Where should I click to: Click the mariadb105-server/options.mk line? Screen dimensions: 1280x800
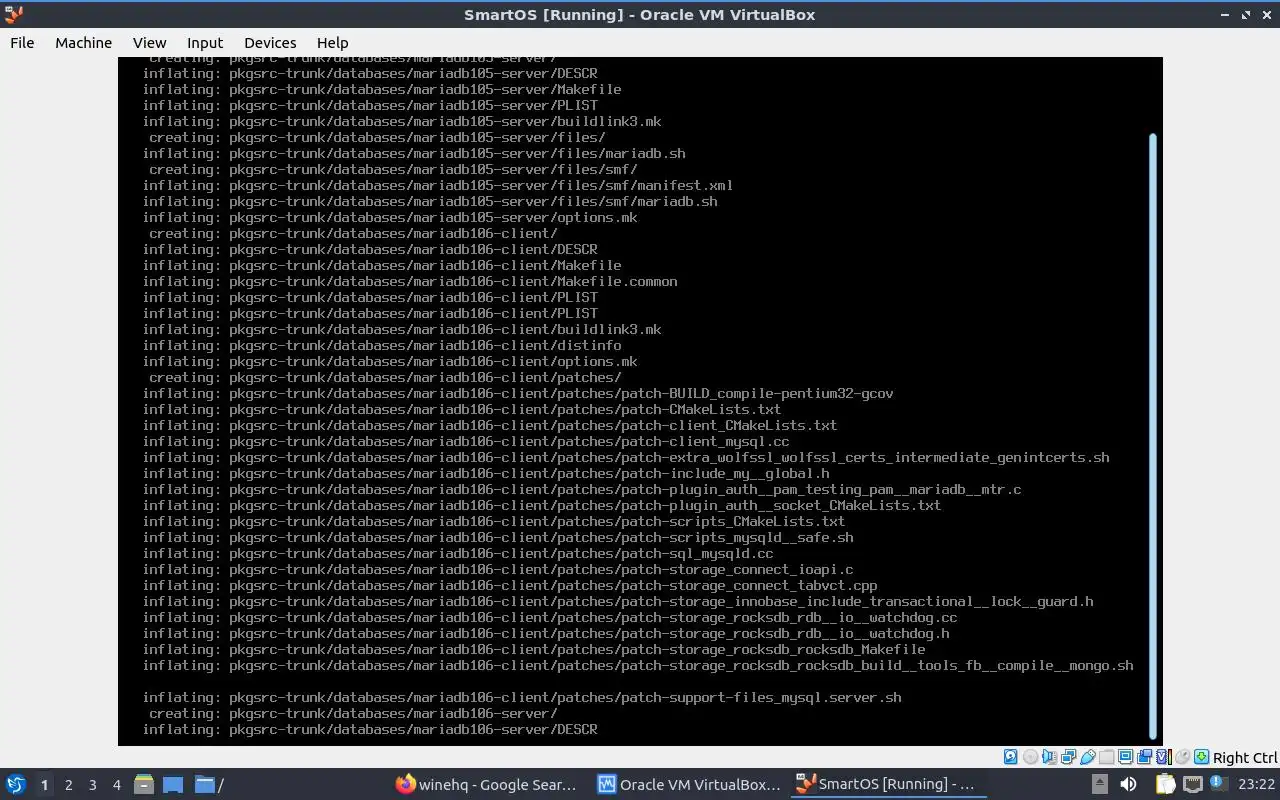390,217
